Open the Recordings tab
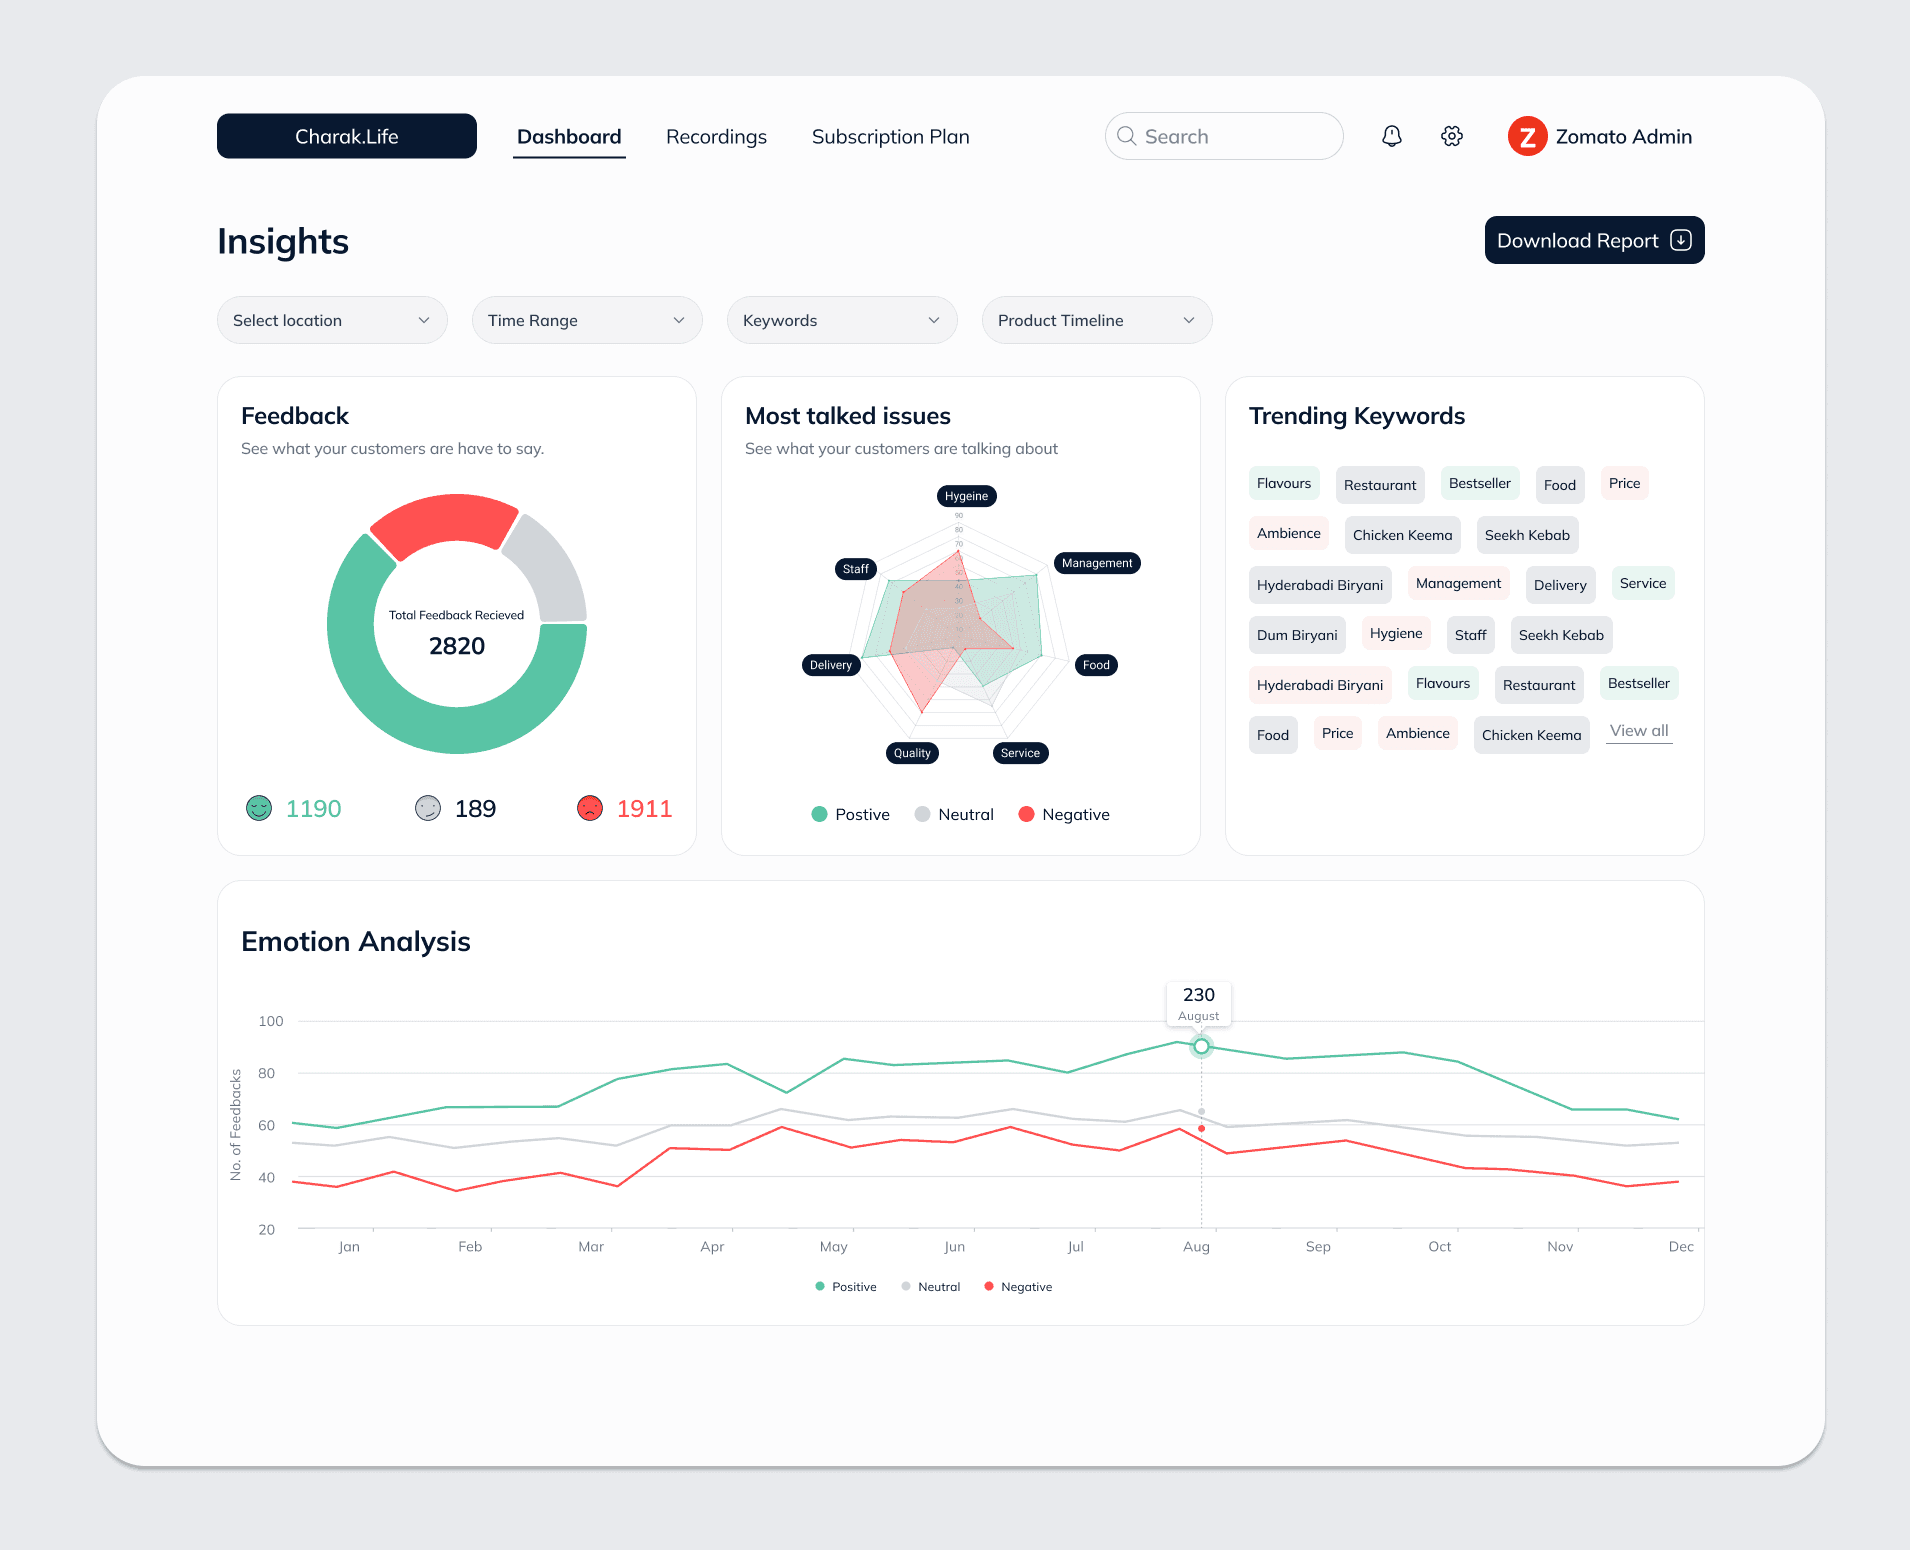1910x1550 pixels. tap(716, 137)
